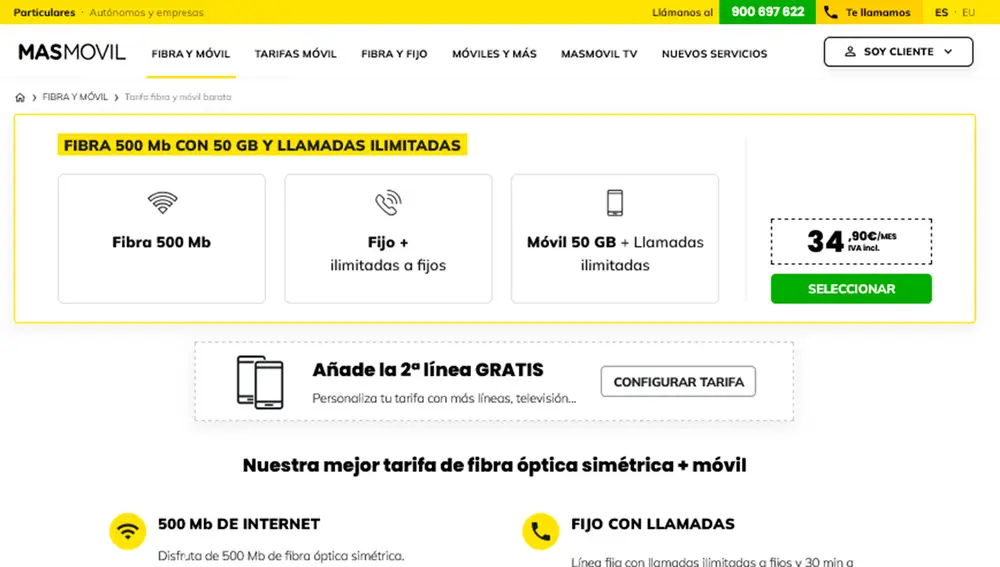Click the wifi icon above Fibra 500 Mb
Viewport: 1000px width, 567px height.
click(x=162, y=202)
